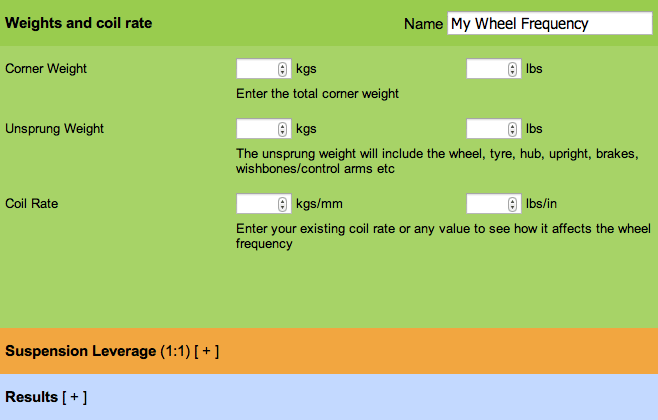Click Unsprung Weight kgs input field
The height and width of the screenshot is (420, 658).
tap(256, 129)
